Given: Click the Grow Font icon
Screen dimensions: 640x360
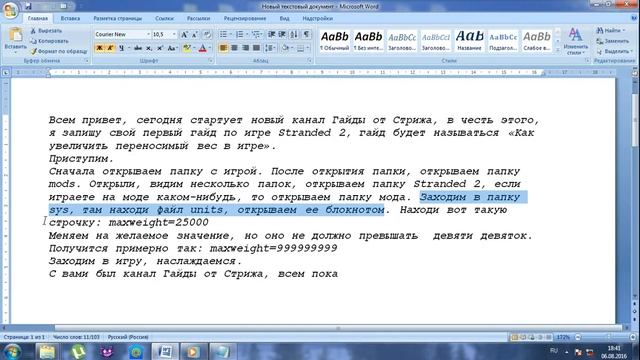Looking at the screenshot, I should [184, 34].
